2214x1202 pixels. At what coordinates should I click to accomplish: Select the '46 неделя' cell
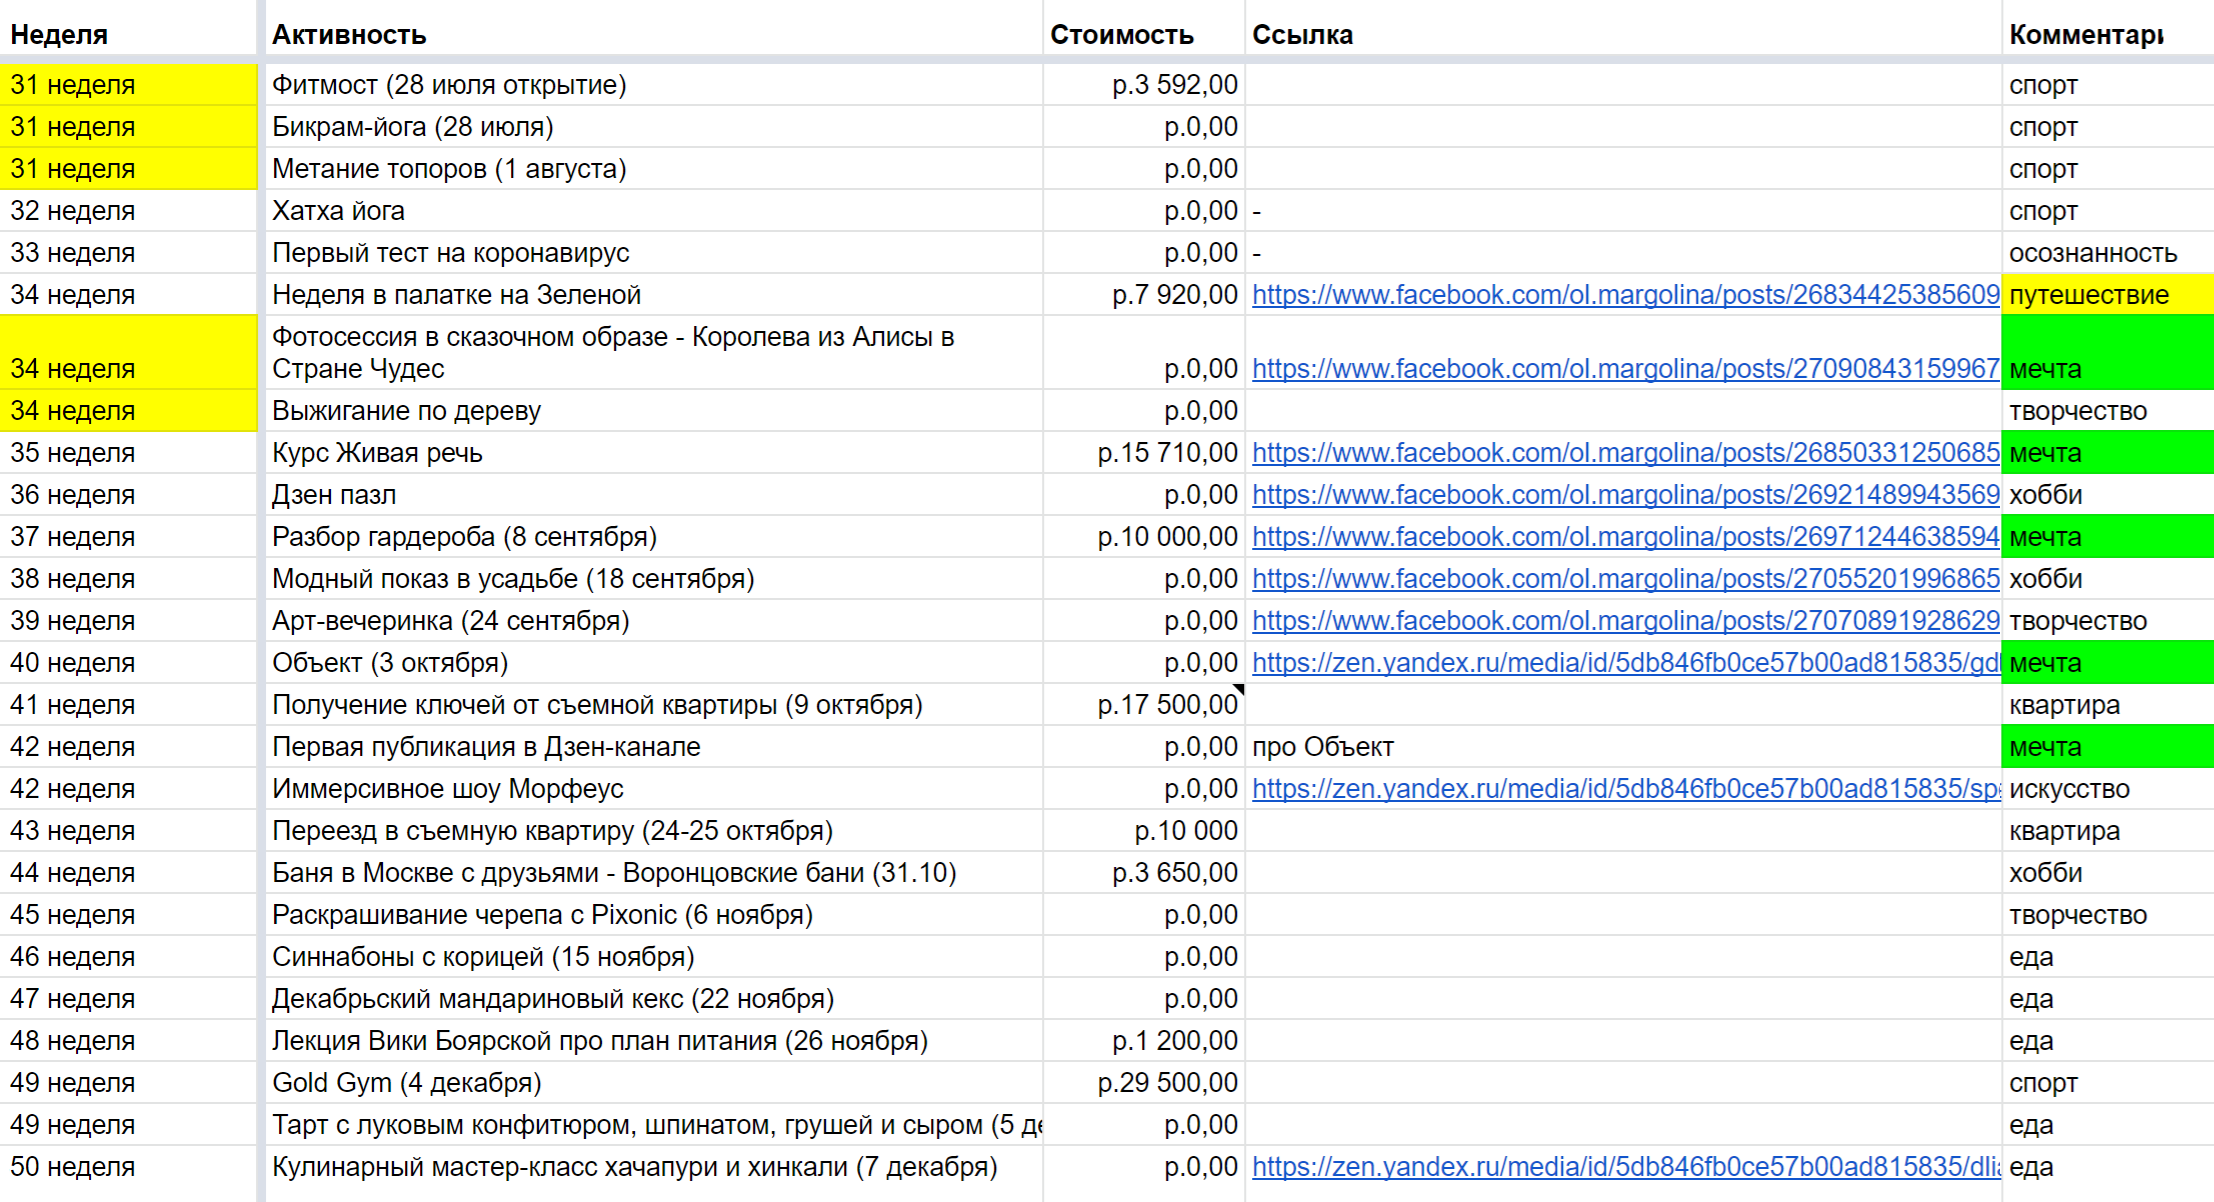(x=128, y=957)
